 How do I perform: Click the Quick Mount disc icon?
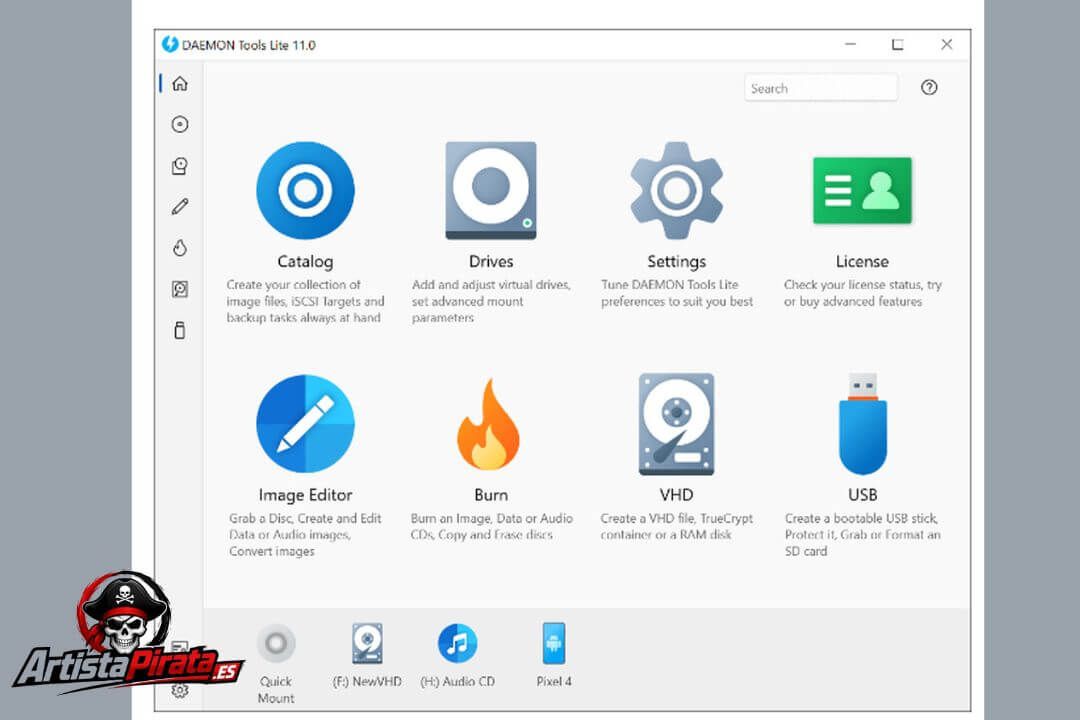click(276, 644)
